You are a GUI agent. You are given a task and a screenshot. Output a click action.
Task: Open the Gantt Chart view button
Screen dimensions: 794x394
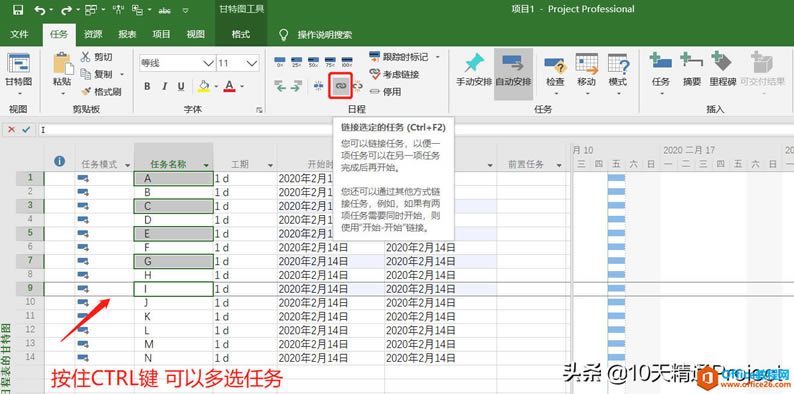point(19,73)
